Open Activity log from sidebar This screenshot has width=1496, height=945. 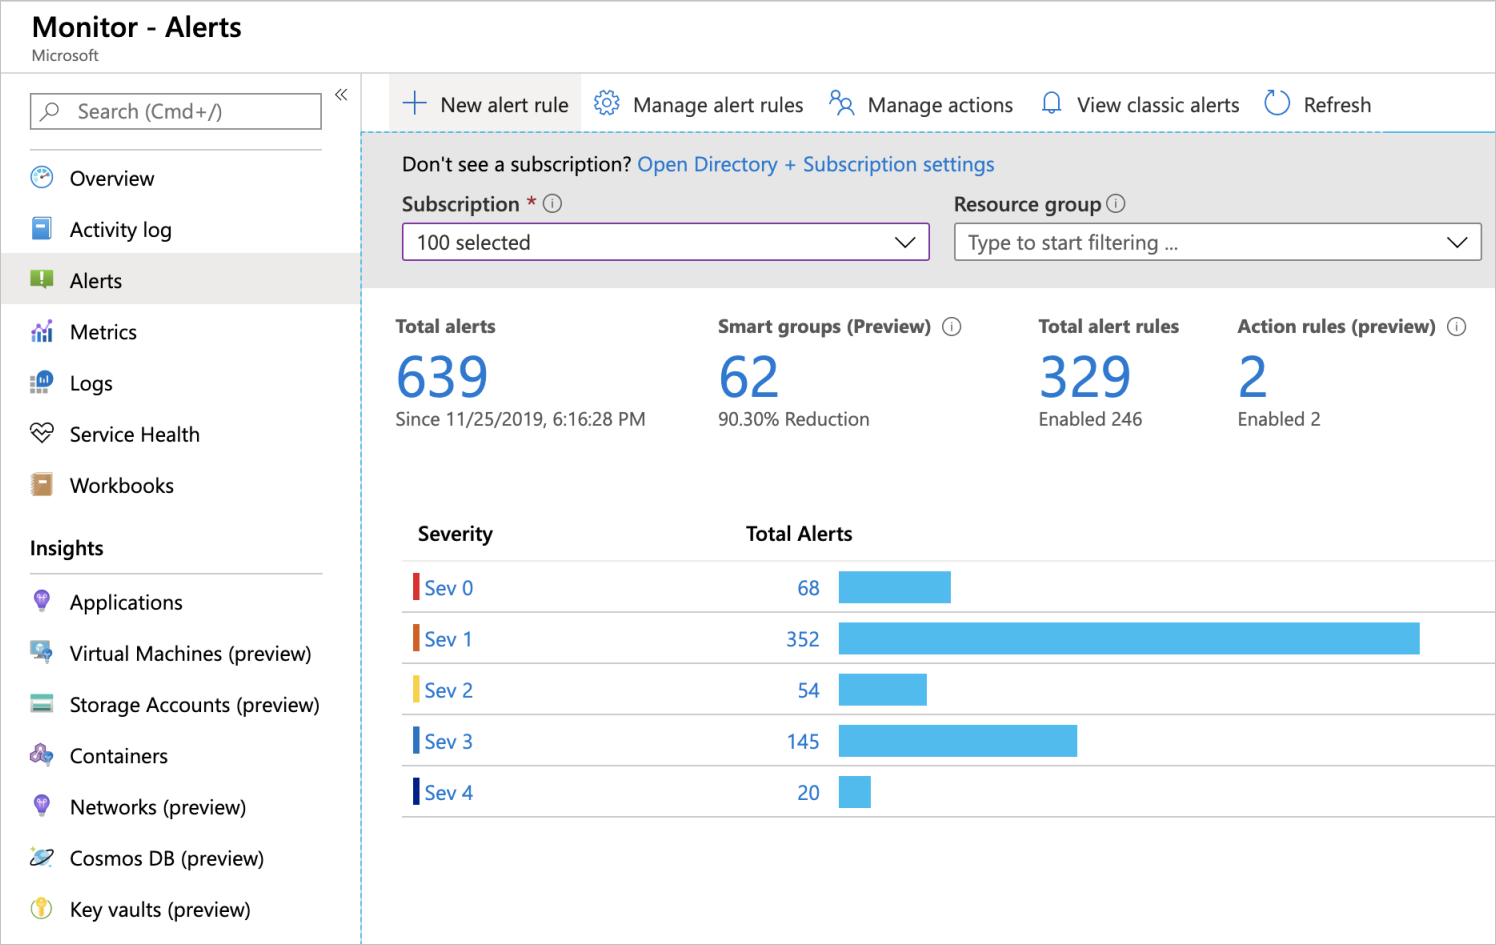click(x=120, y=230)
